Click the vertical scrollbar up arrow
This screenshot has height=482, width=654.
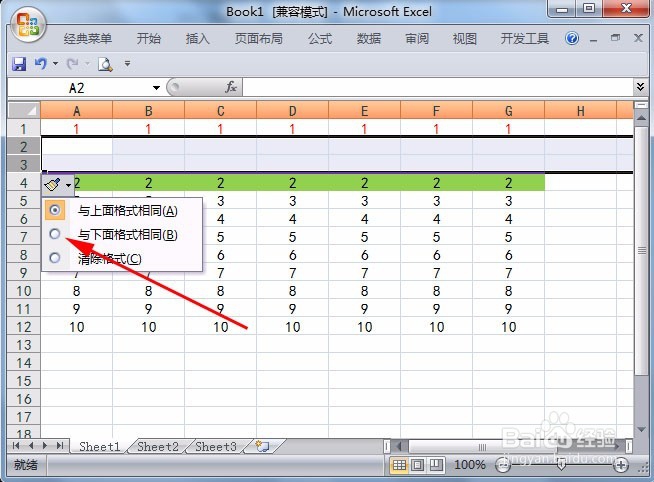[x=641, y=118]
